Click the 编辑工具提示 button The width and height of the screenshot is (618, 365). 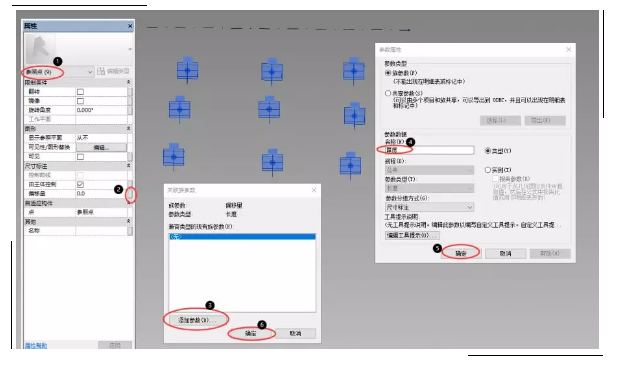tap(412, 235)
